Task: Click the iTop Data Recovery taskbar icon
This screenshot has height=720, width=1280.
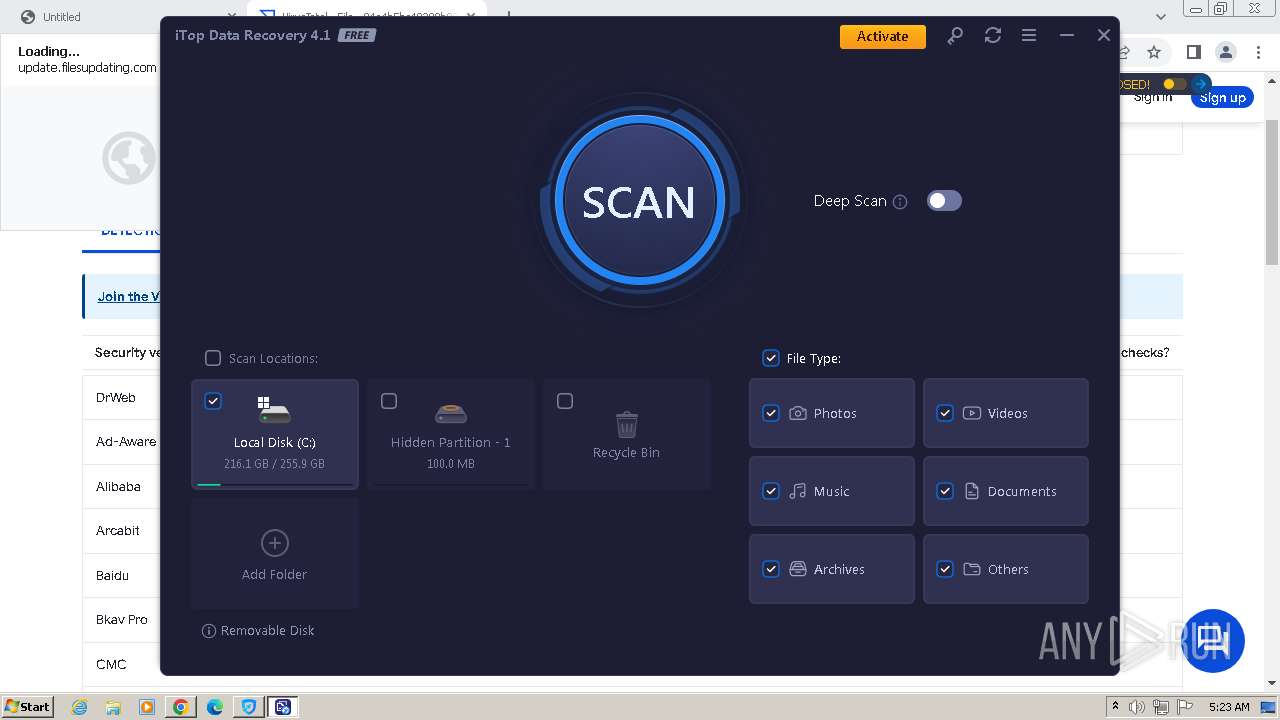Action: (283, 707)
